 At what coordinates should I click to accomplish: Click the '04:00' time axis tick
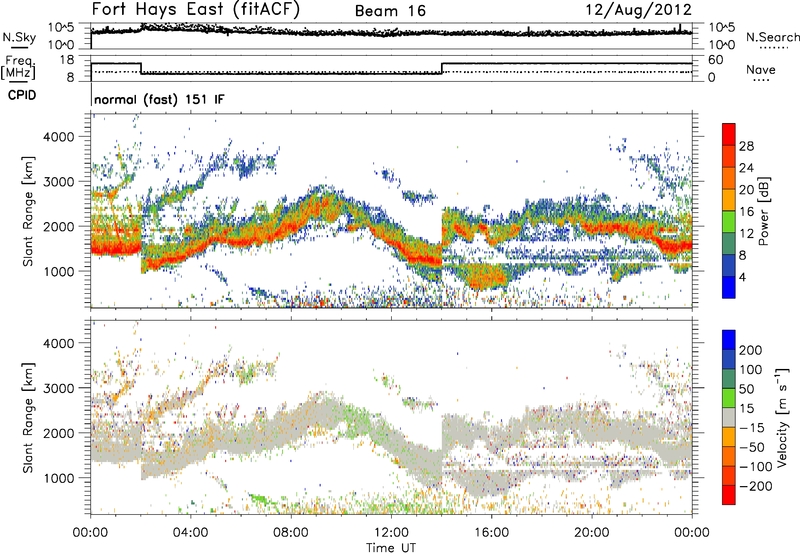tap(190, 532)
